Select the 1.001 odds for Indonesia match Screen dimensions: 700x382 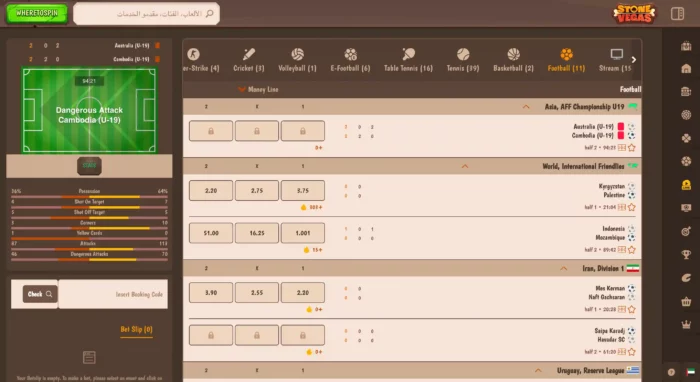pyautogui.click(x=303, y=233)
